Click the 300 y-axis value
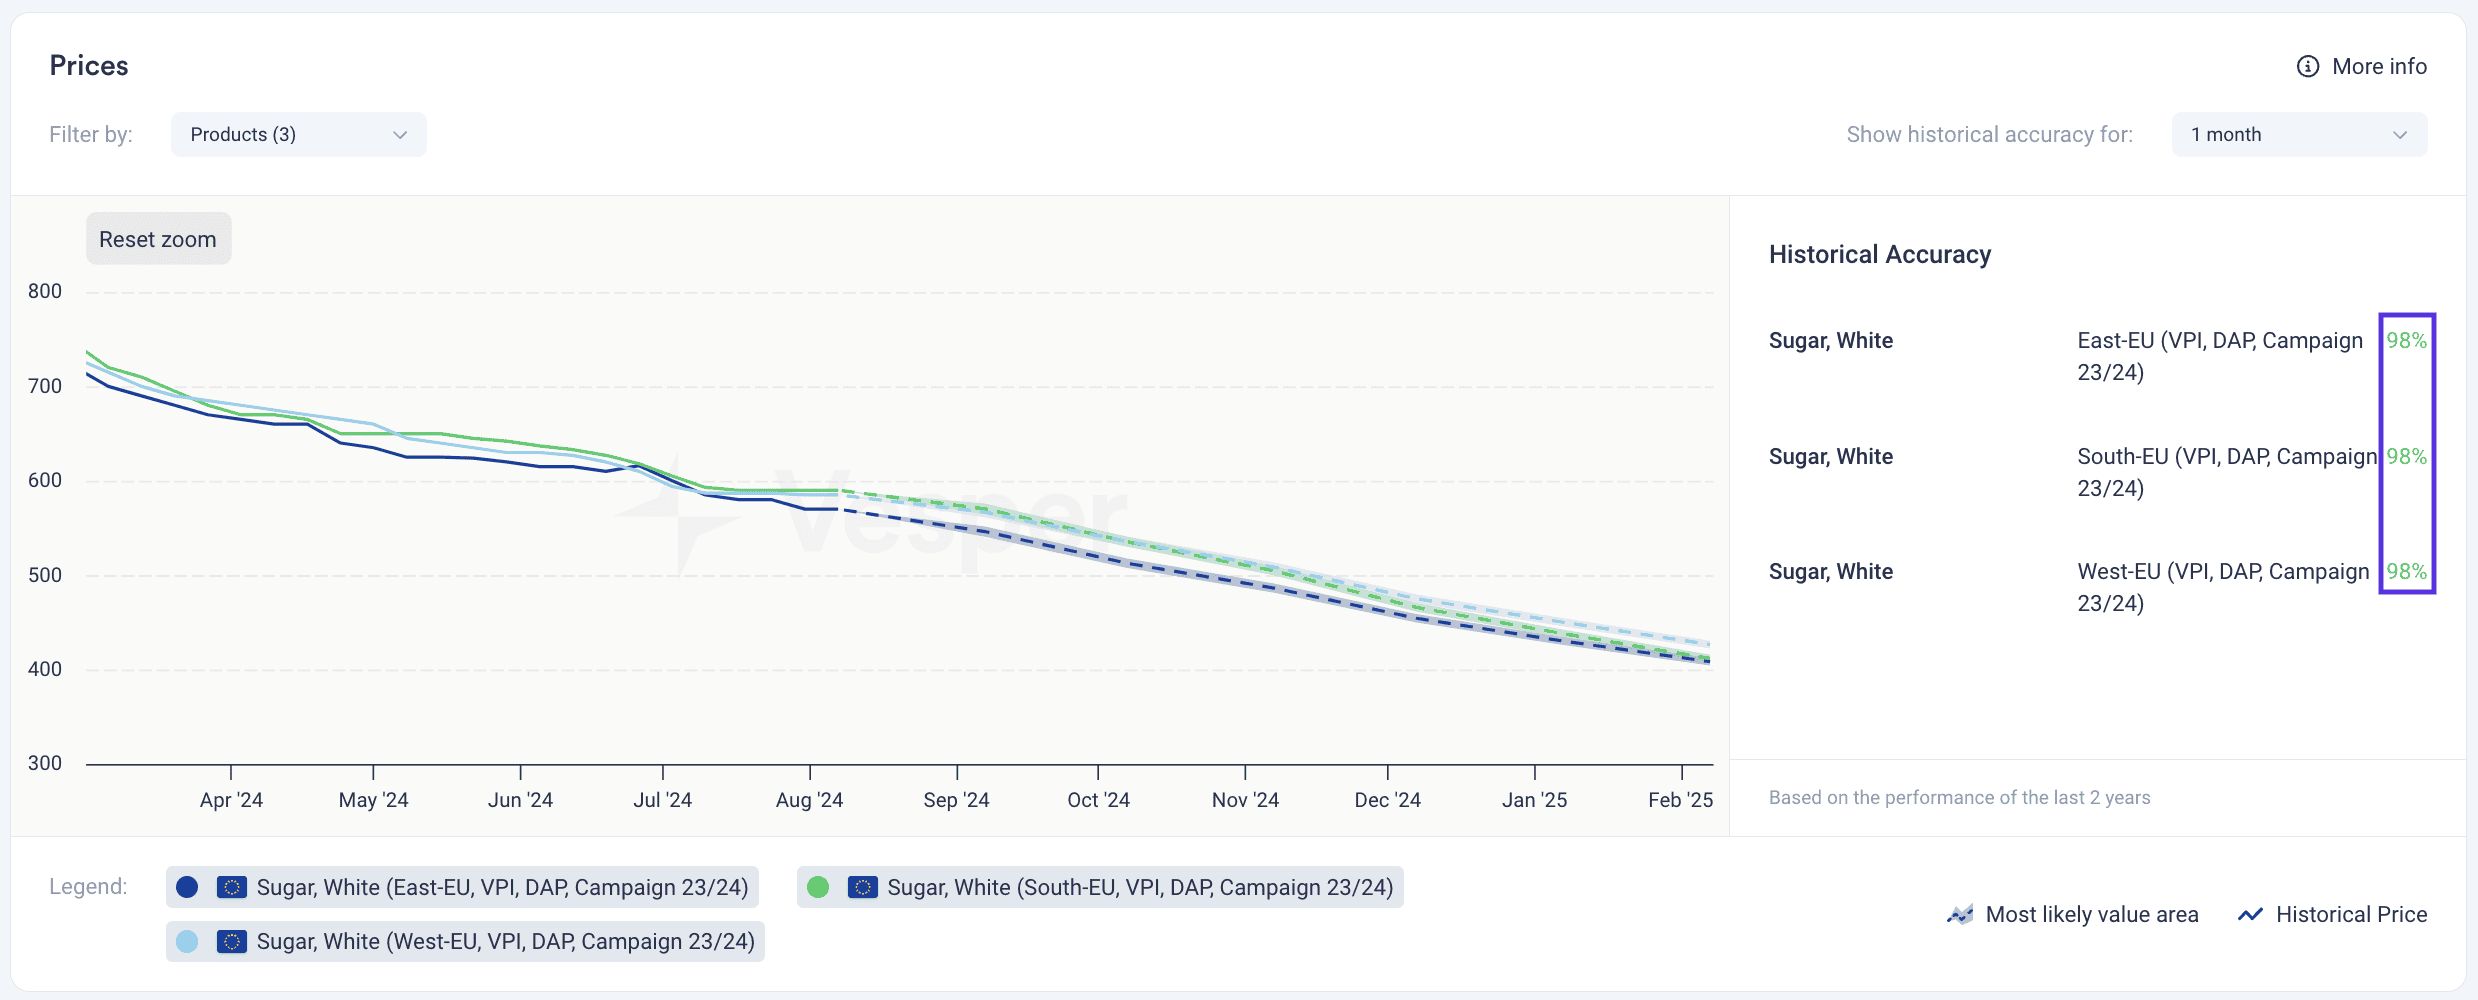Viewport: 2478px width, 1000px height. pos(45,763)
